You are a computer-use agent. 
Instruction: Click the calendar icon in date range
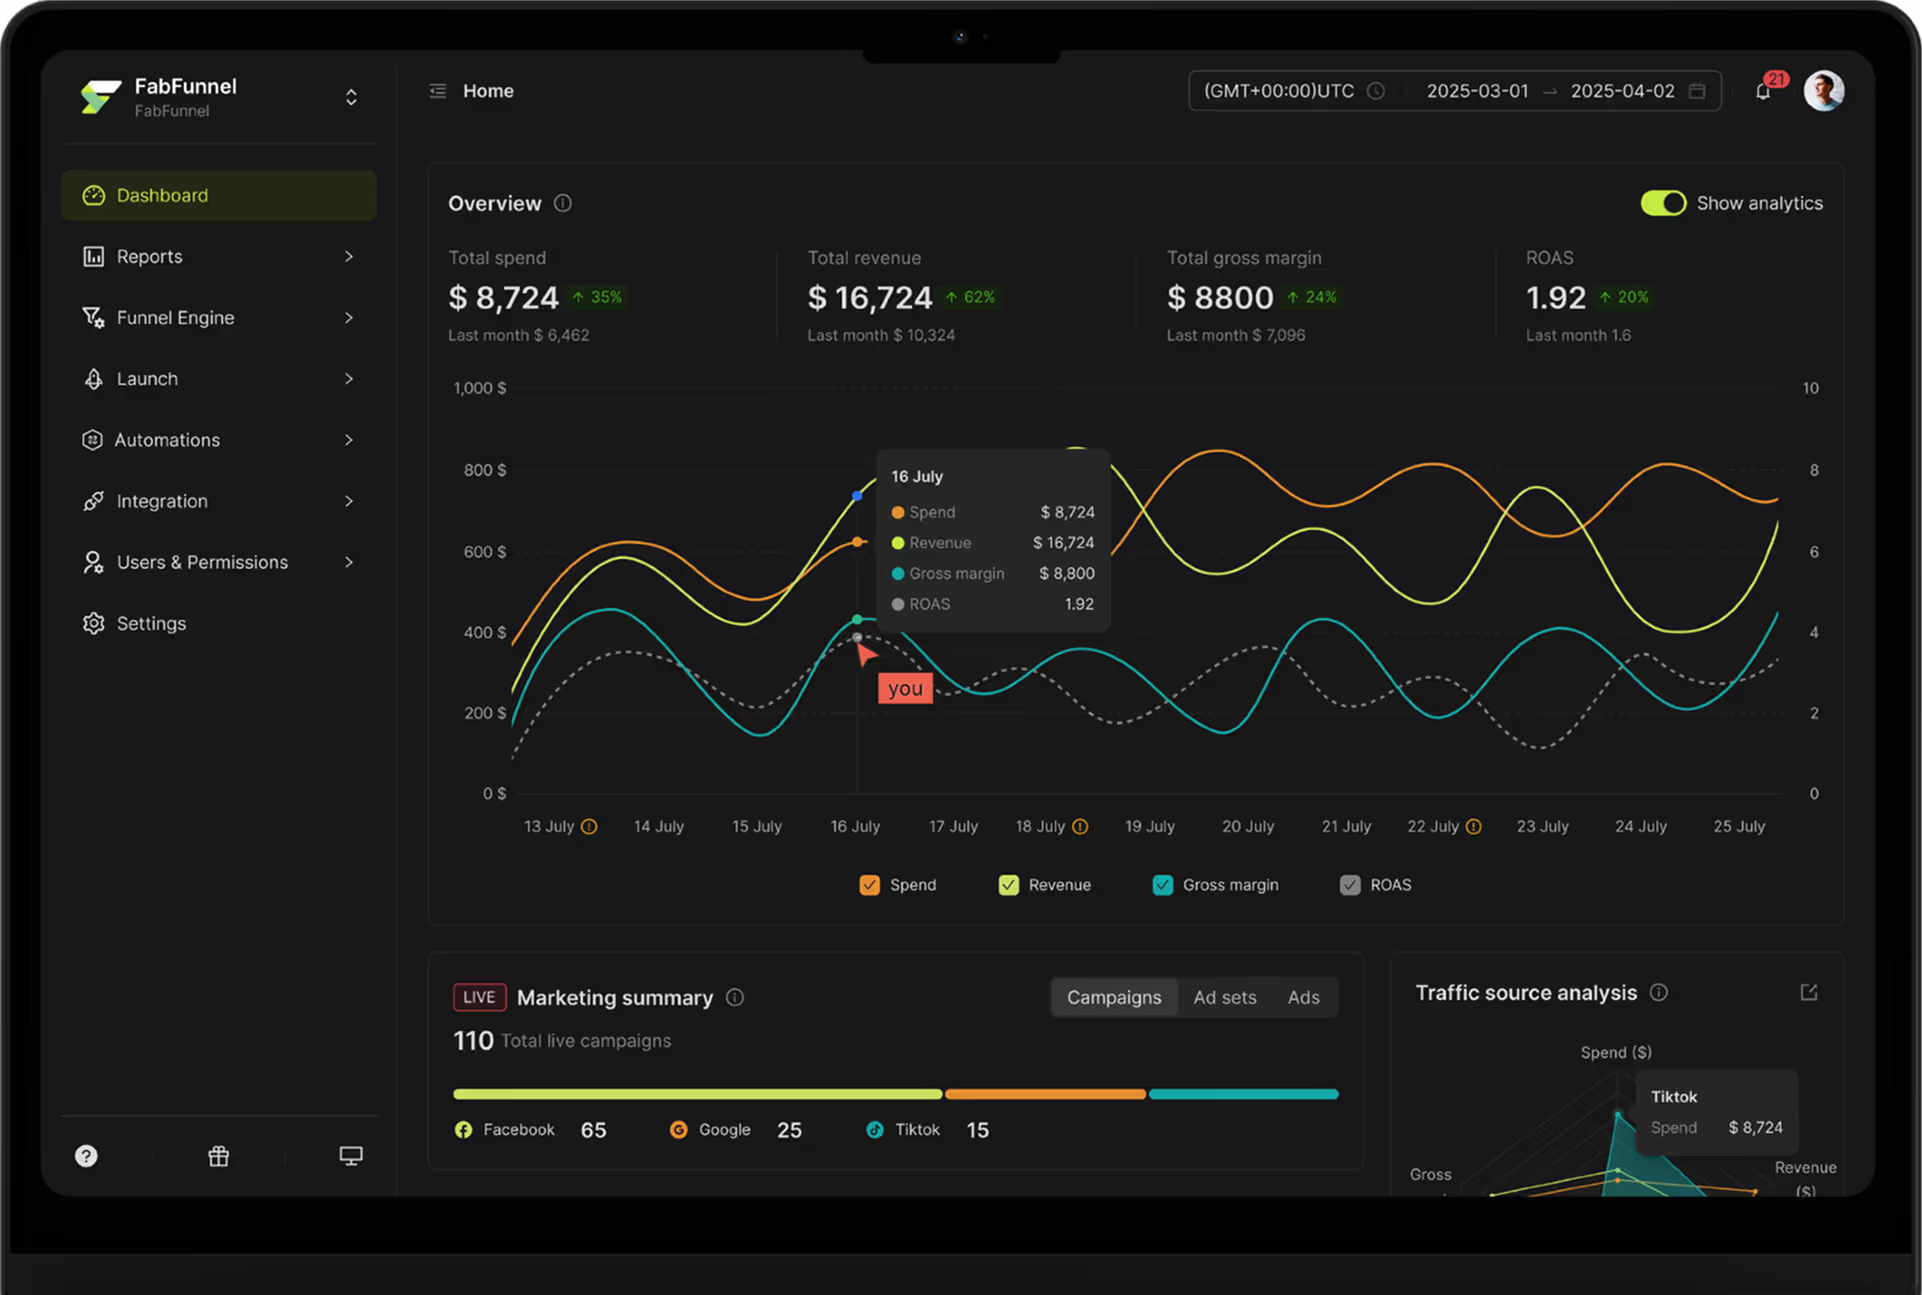[1697, 91]
